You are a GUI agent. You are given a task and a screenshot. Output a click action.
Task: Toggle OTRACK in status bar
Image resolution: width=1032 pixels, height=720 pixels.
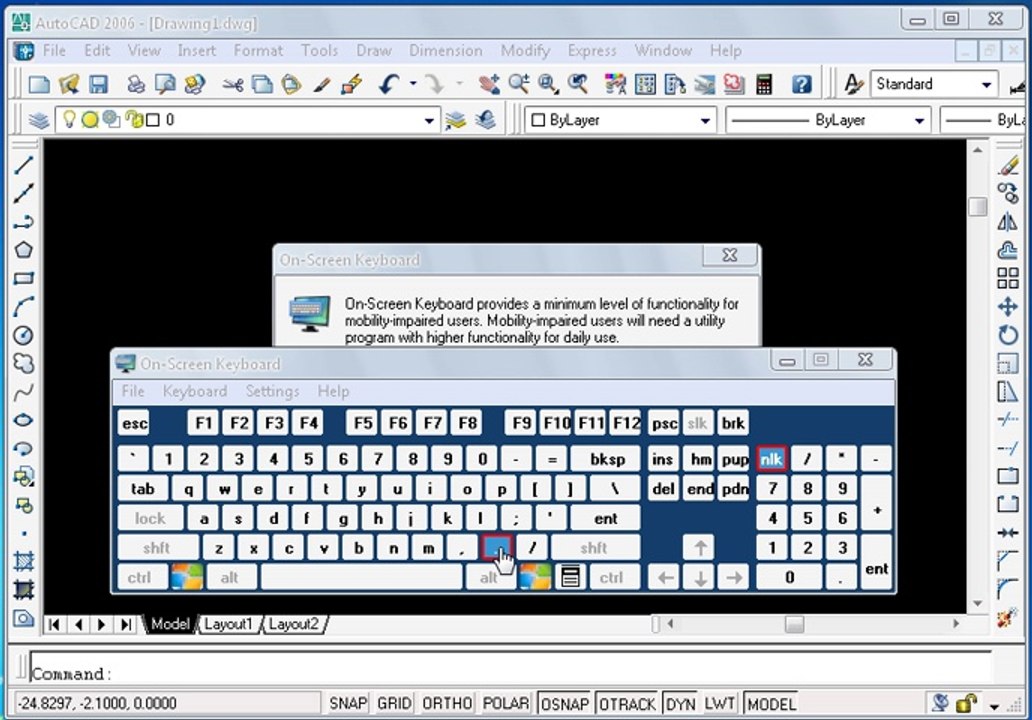pos(627,704)
